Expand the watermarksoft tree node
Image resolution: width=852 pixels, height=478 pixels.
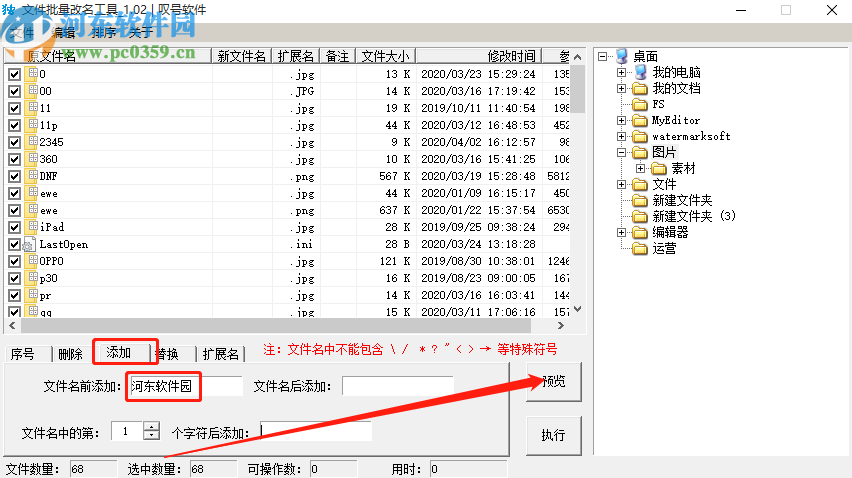point(621,136)
